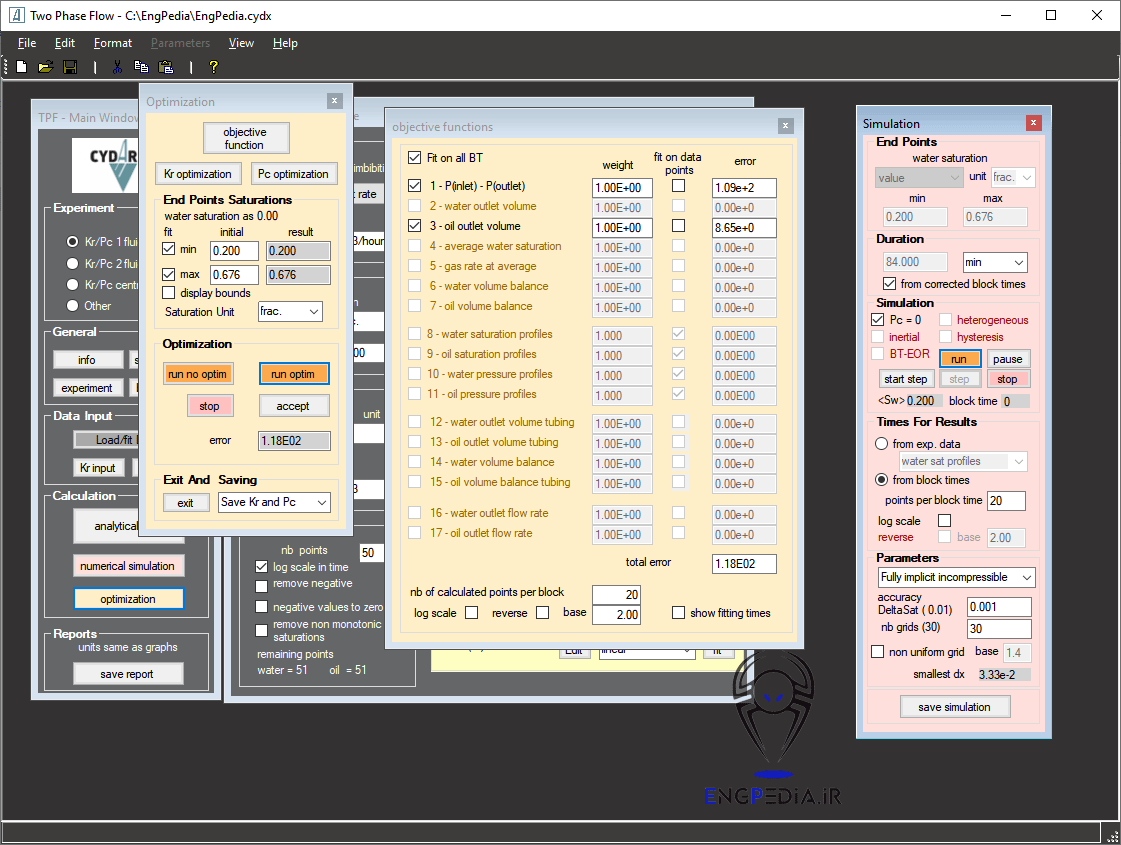Open the Format menu
This screenshot has height=845, width=1121.
pyautogui.click(x=112, y=43)
